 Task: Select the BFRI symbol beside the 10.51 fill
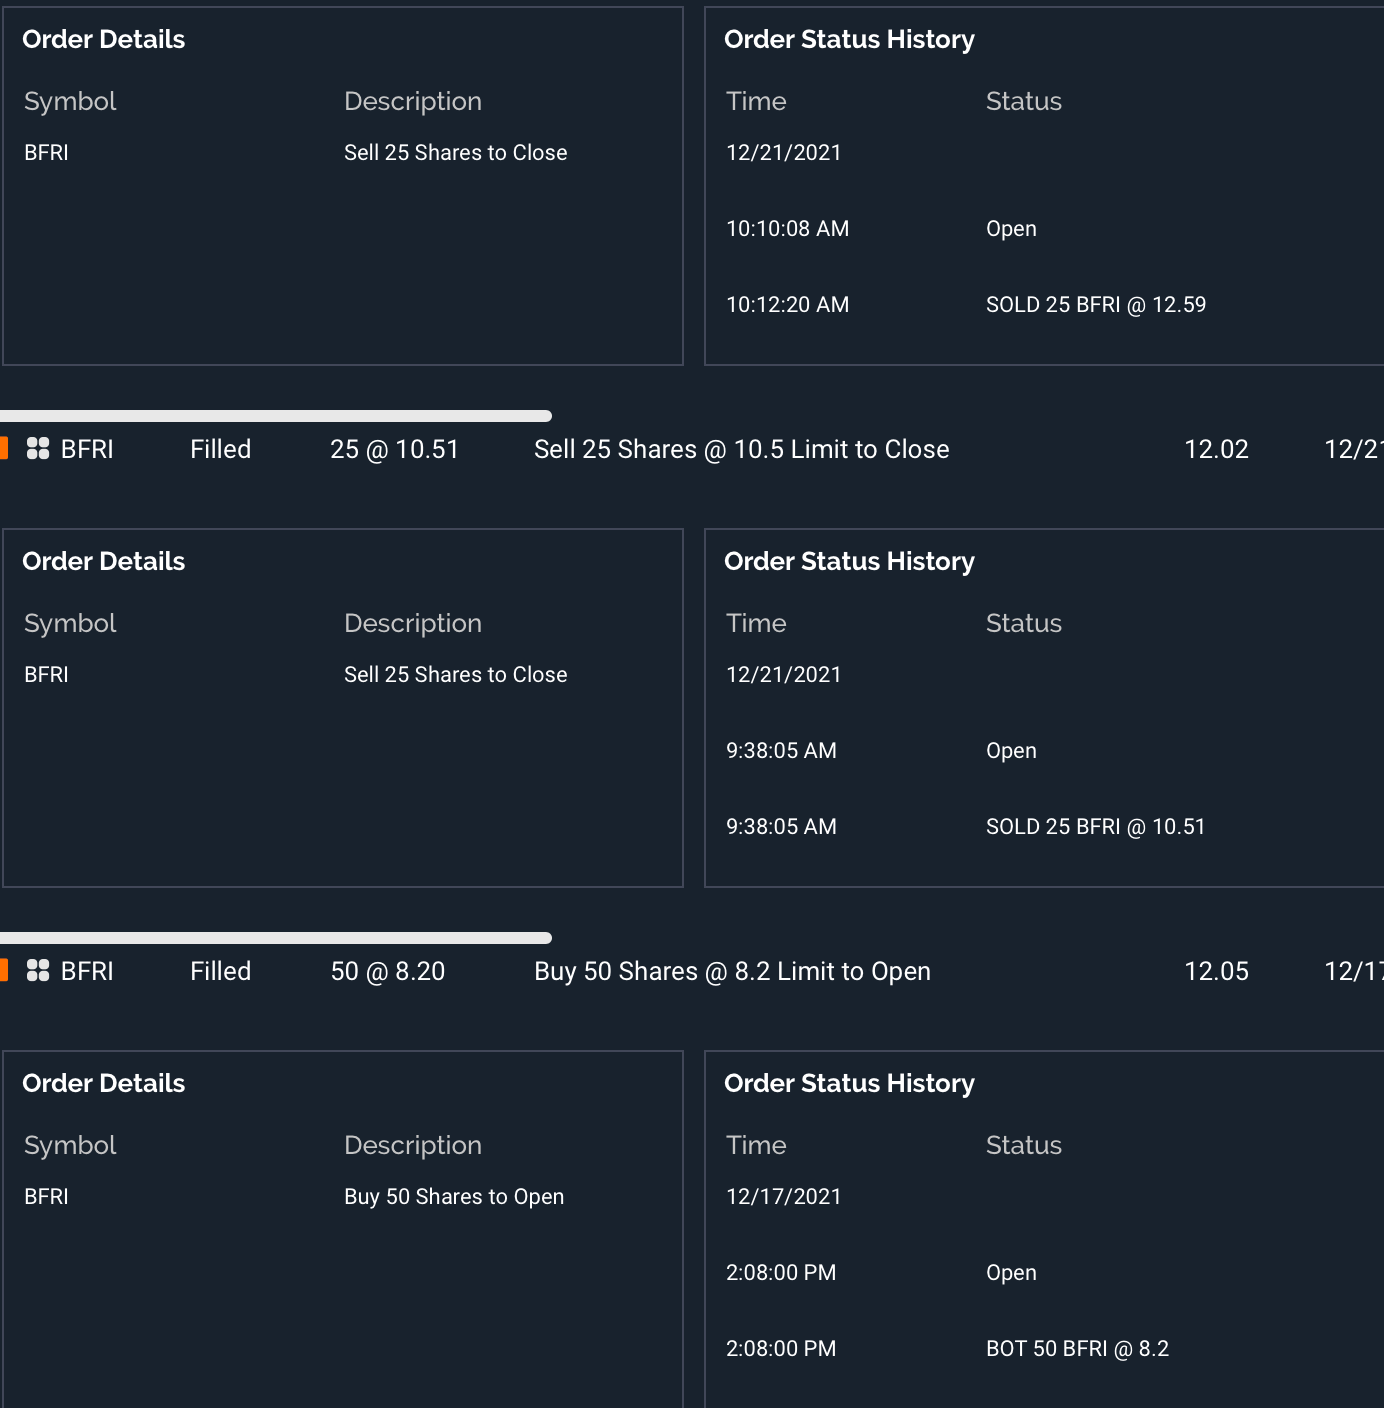(x=87, y=450)
